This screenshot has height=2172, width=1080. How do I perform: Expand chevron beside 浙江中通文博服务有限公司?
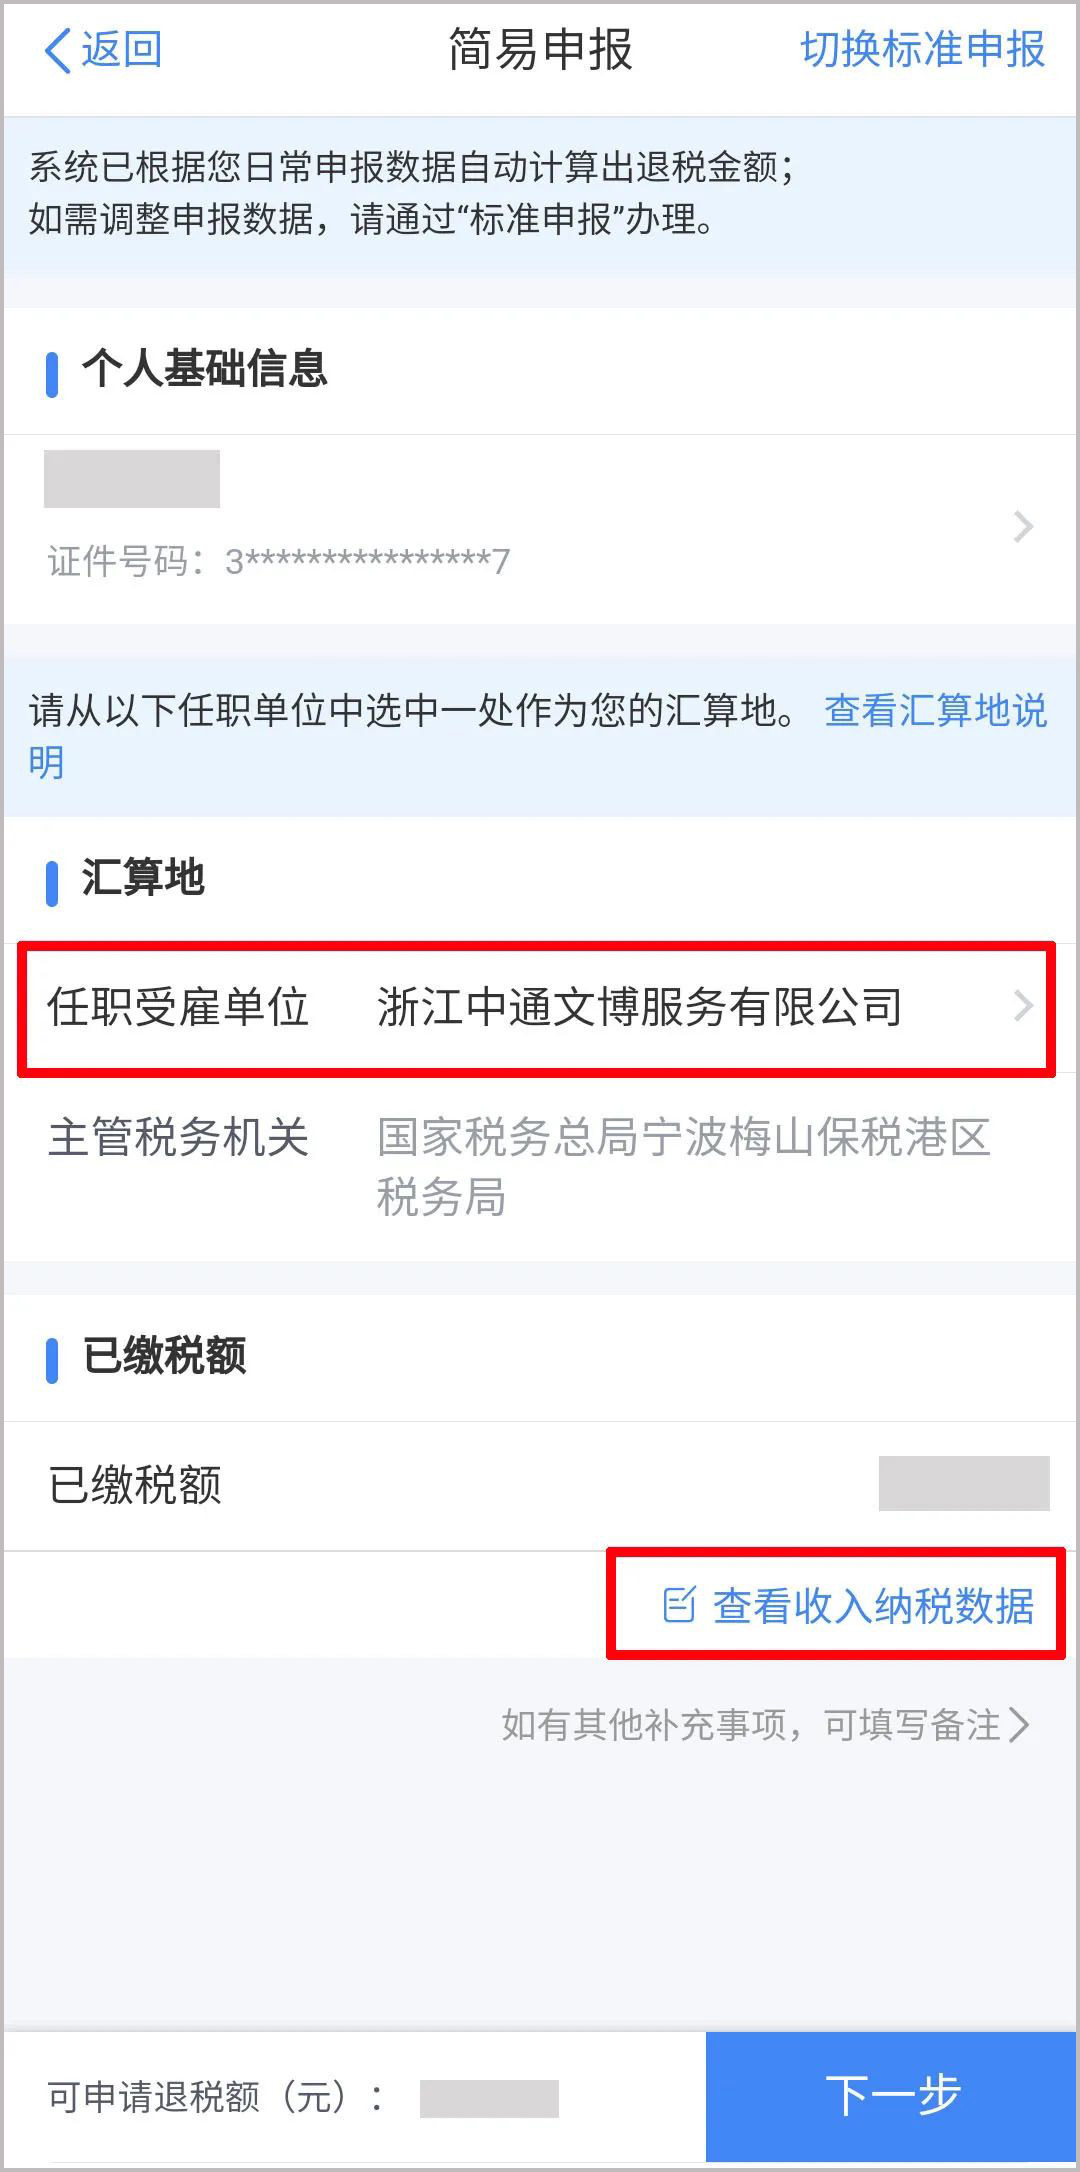click(1023, 1006)
